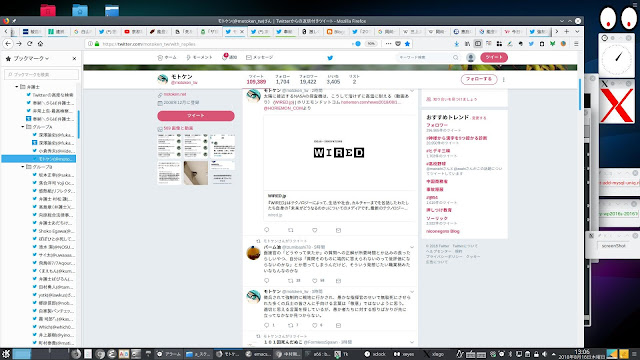This screenshot has height=360, width=640.
Task: Open the Twitterの高度な検索 bookmark
Action: tap(53, 95)
